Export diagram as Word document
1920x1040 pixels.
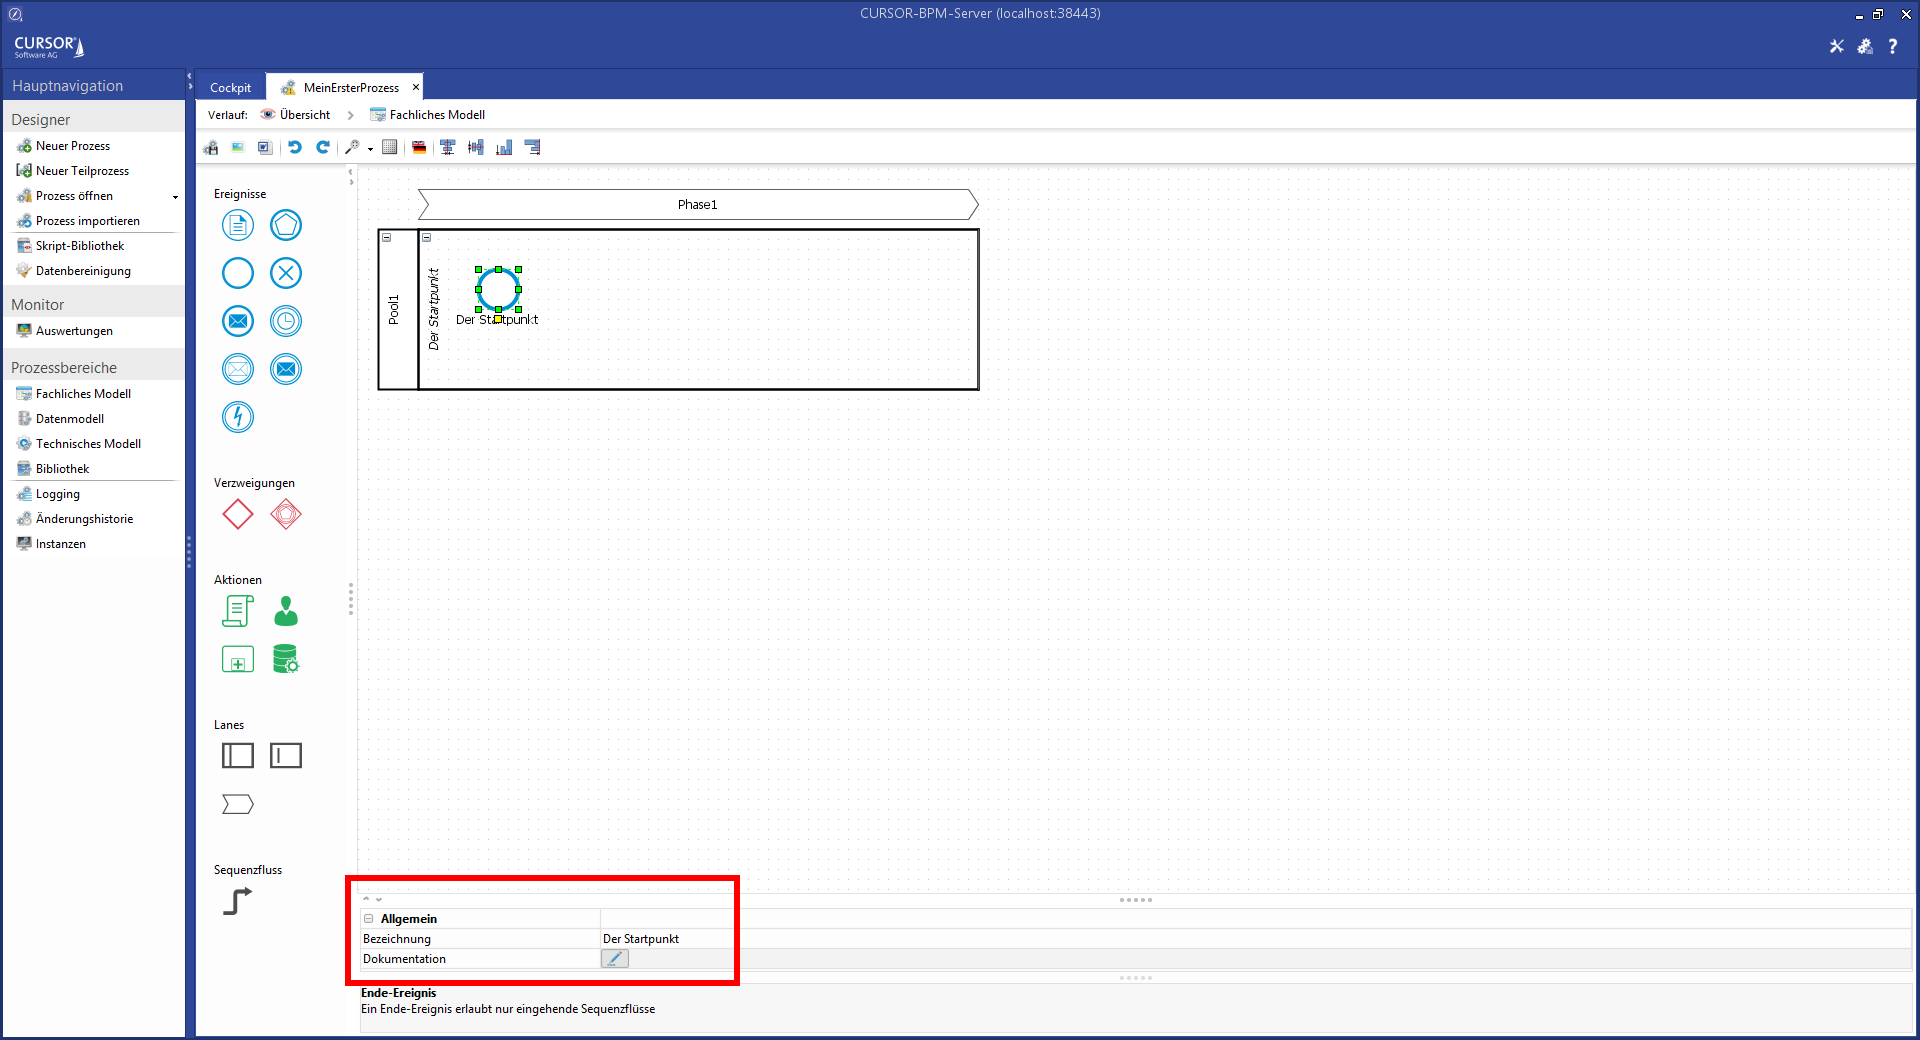[x=264, y=147]
